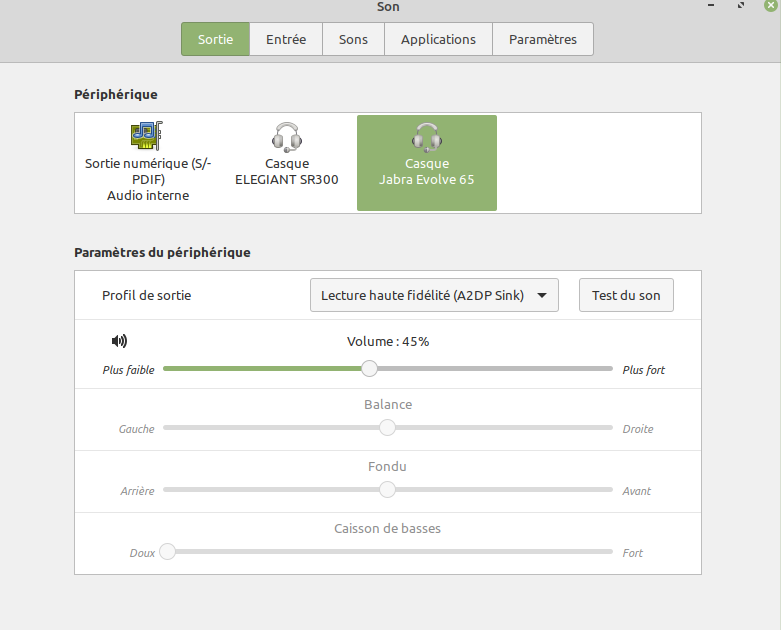Click the Caisson de basses slider handle
781x630 pixels.
tap(167, 551)
